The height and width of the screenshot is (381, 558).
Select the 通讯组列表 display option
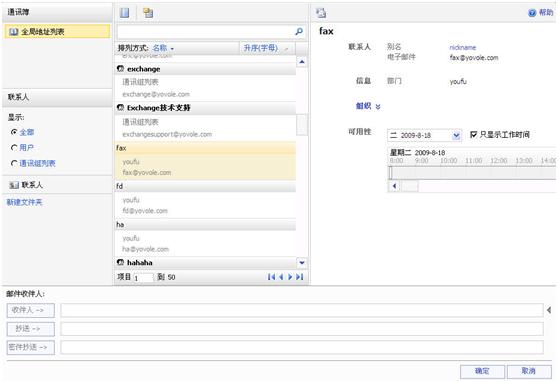(14, 163)
